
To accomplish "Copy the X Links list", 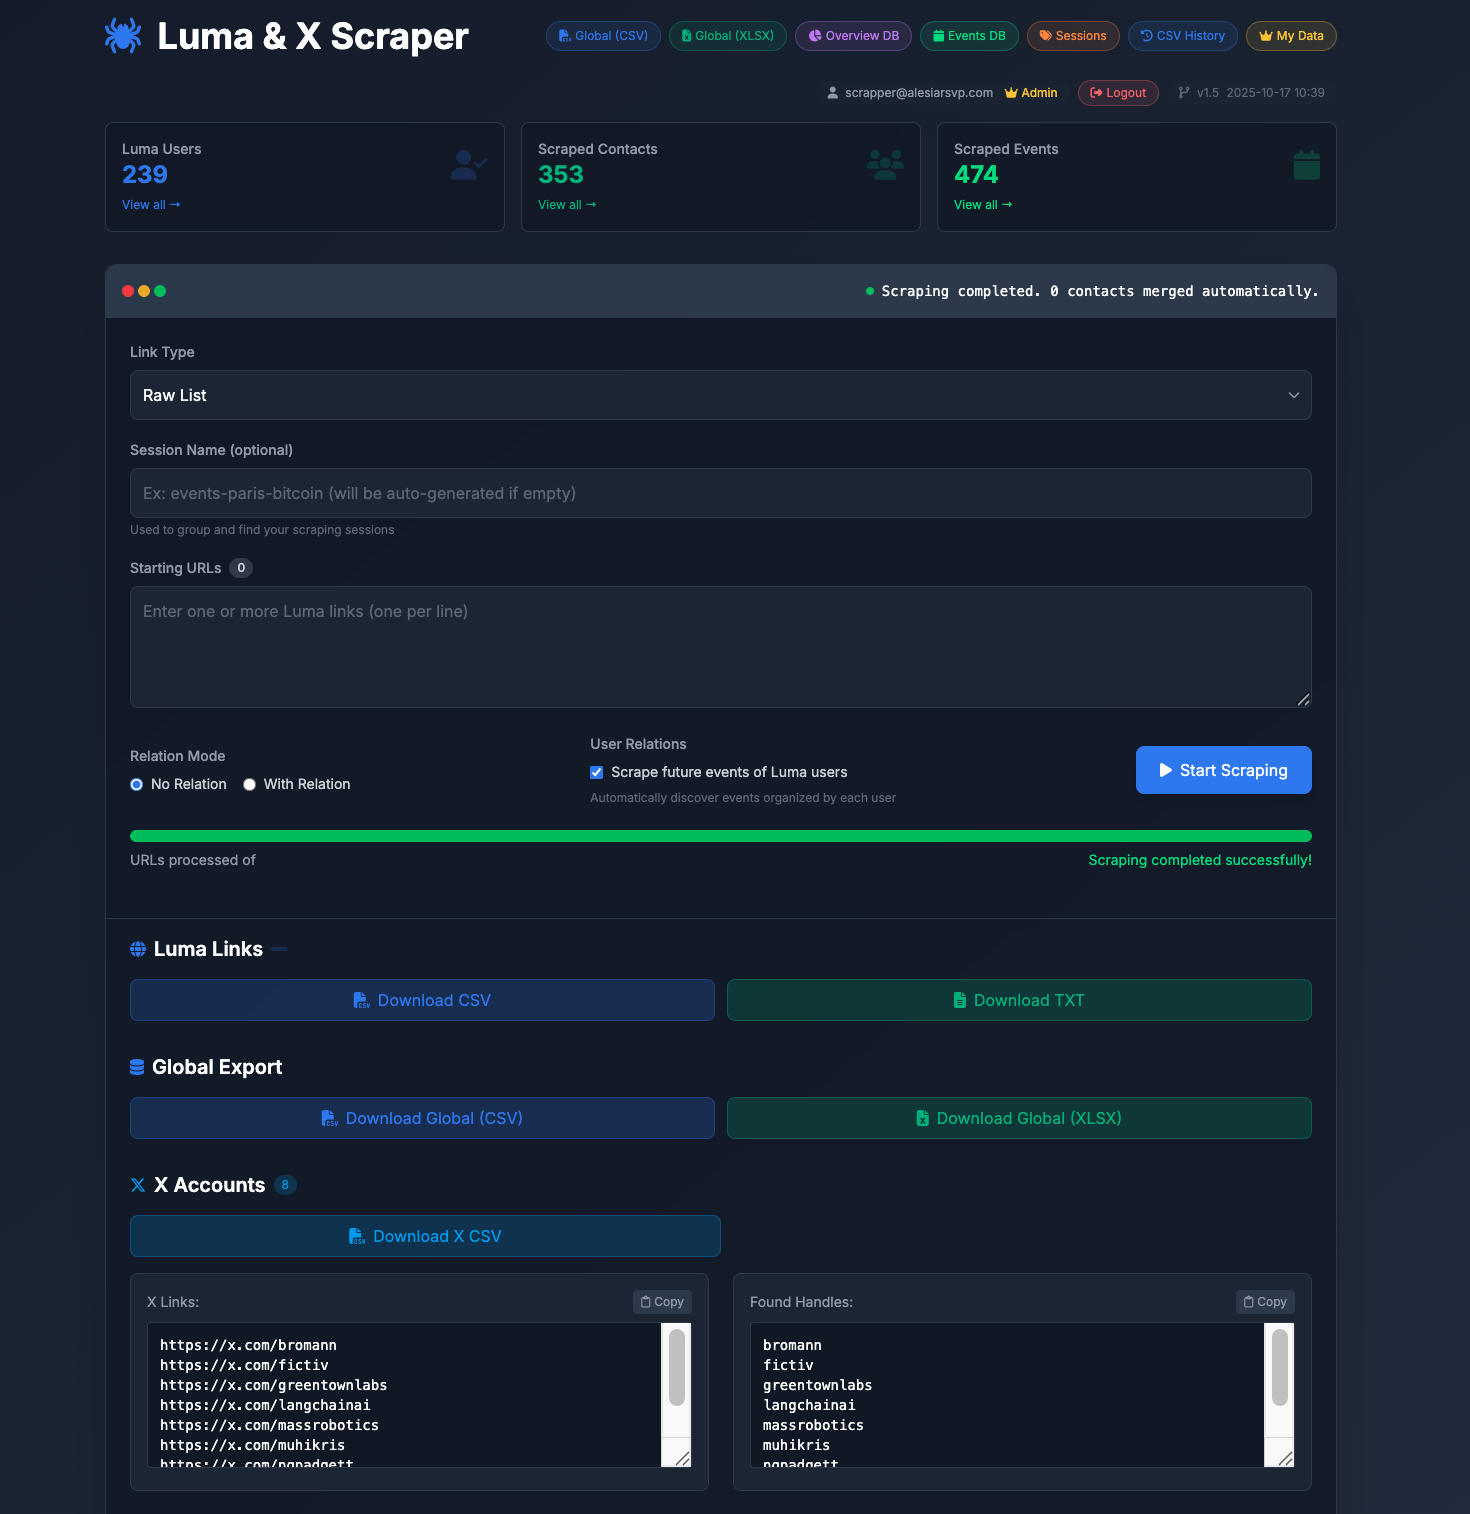I will (662, 1302).
